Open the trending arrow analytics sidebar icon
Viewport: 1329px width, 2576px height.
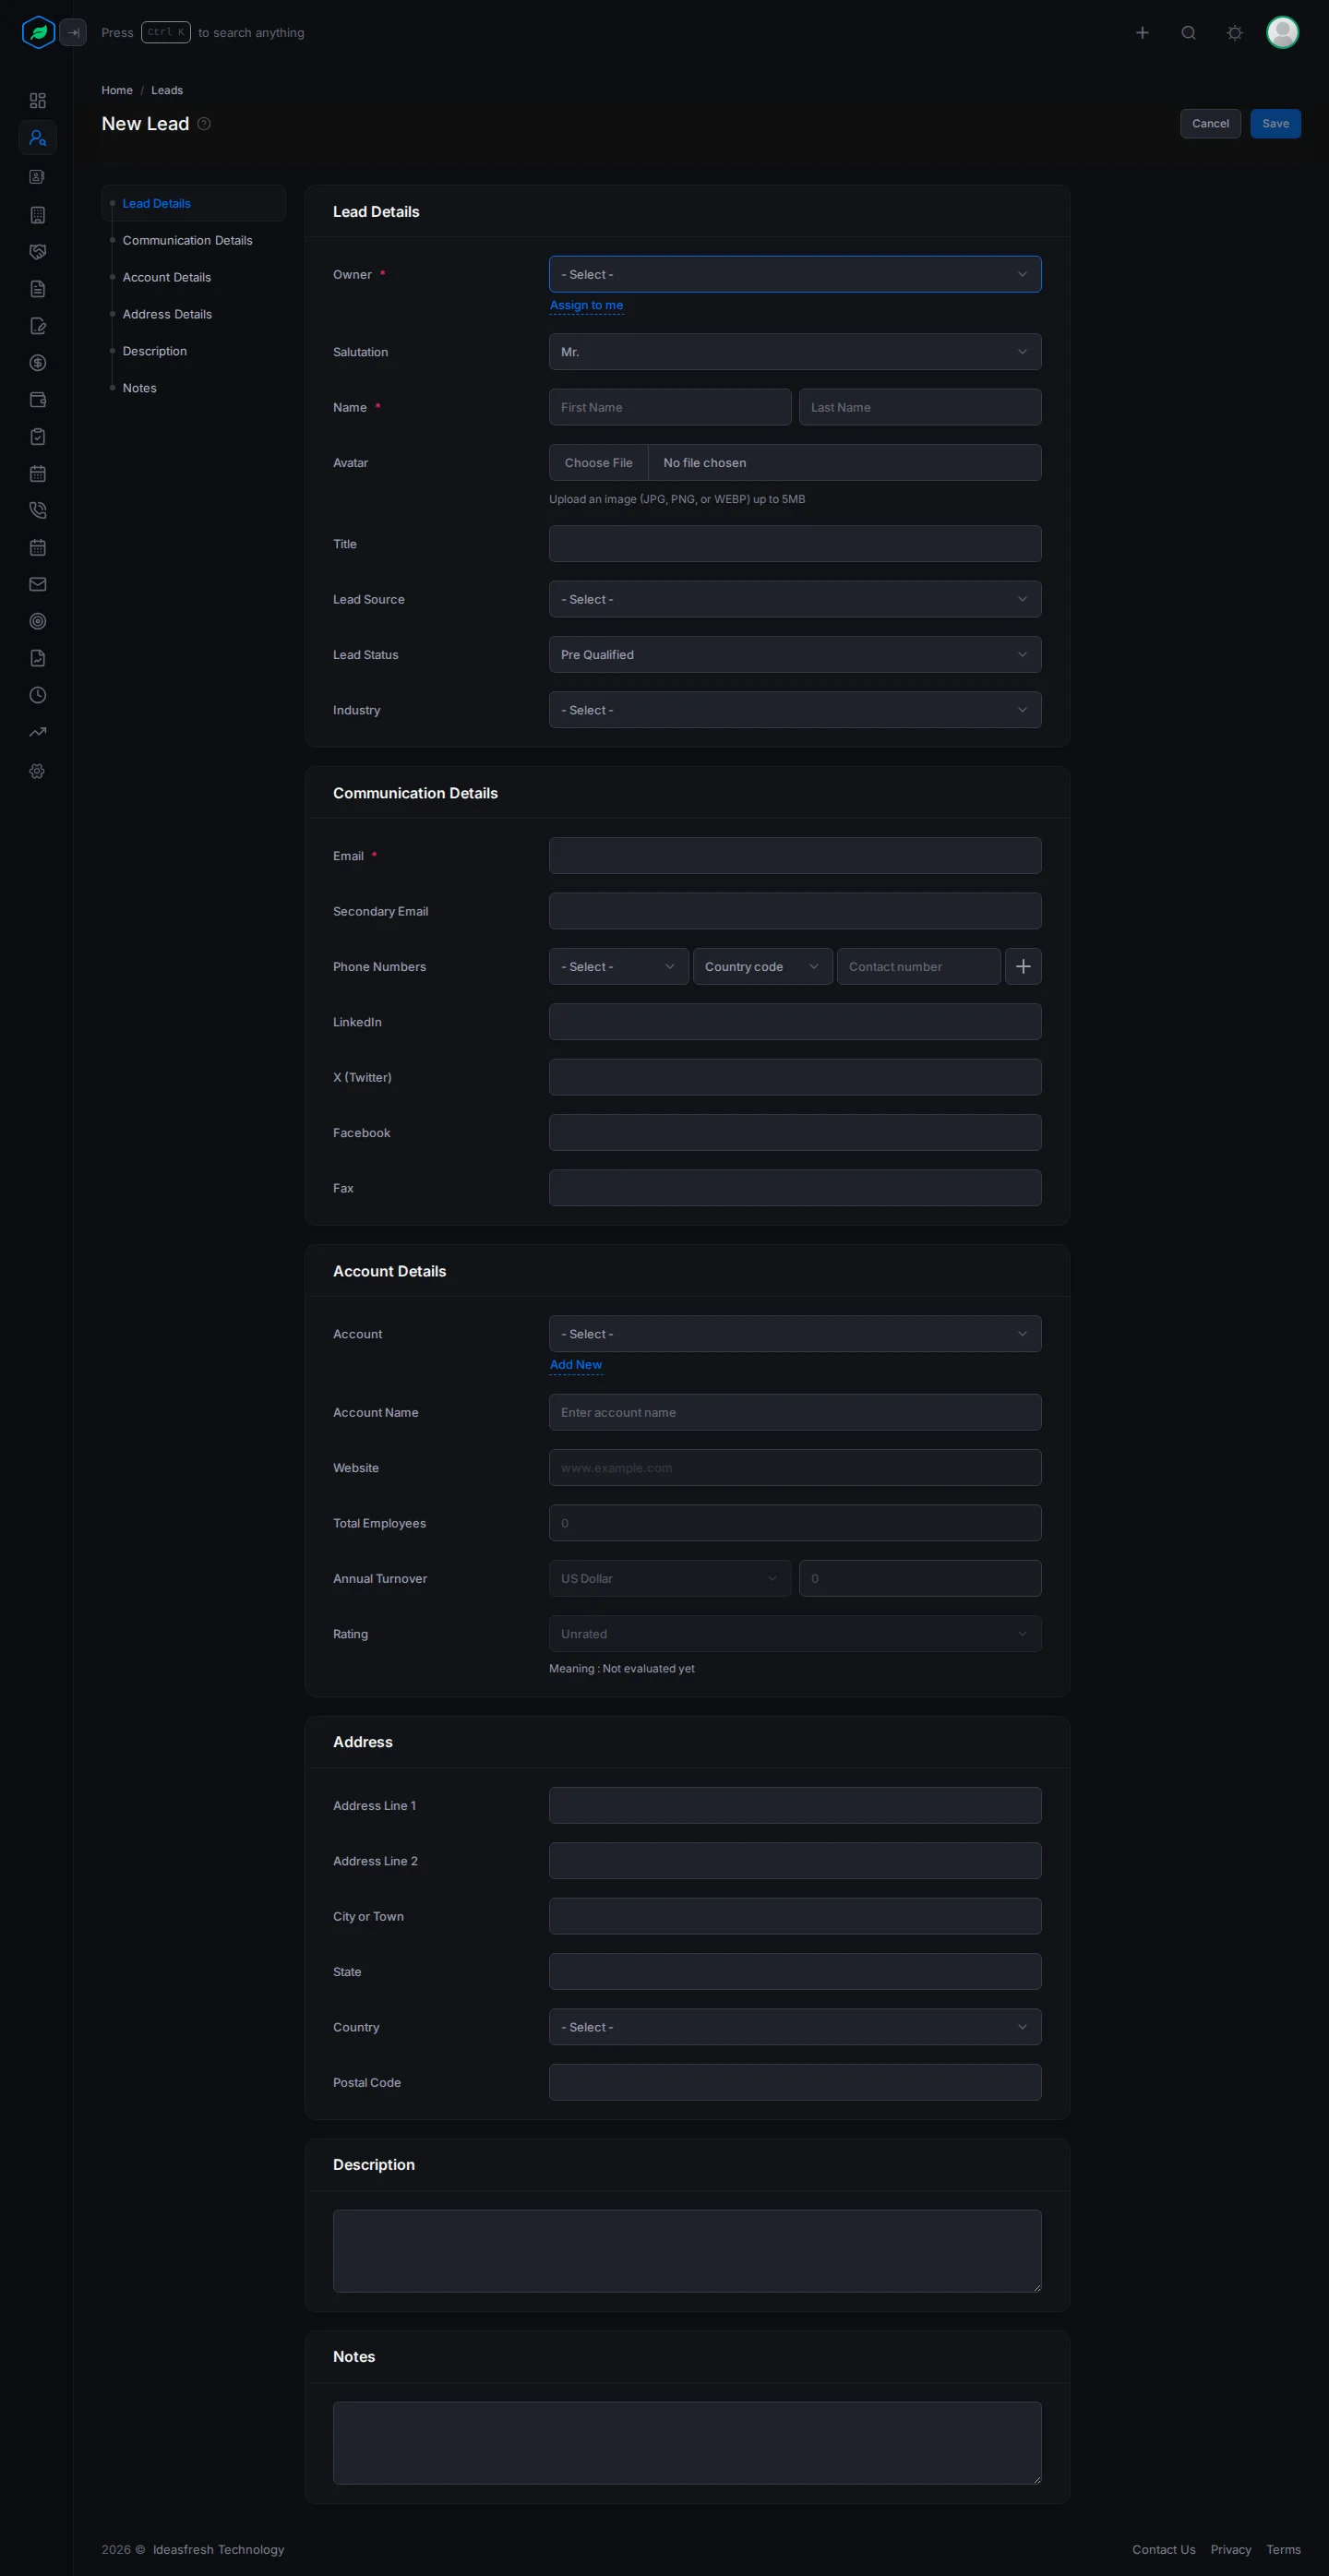(37, 732)
